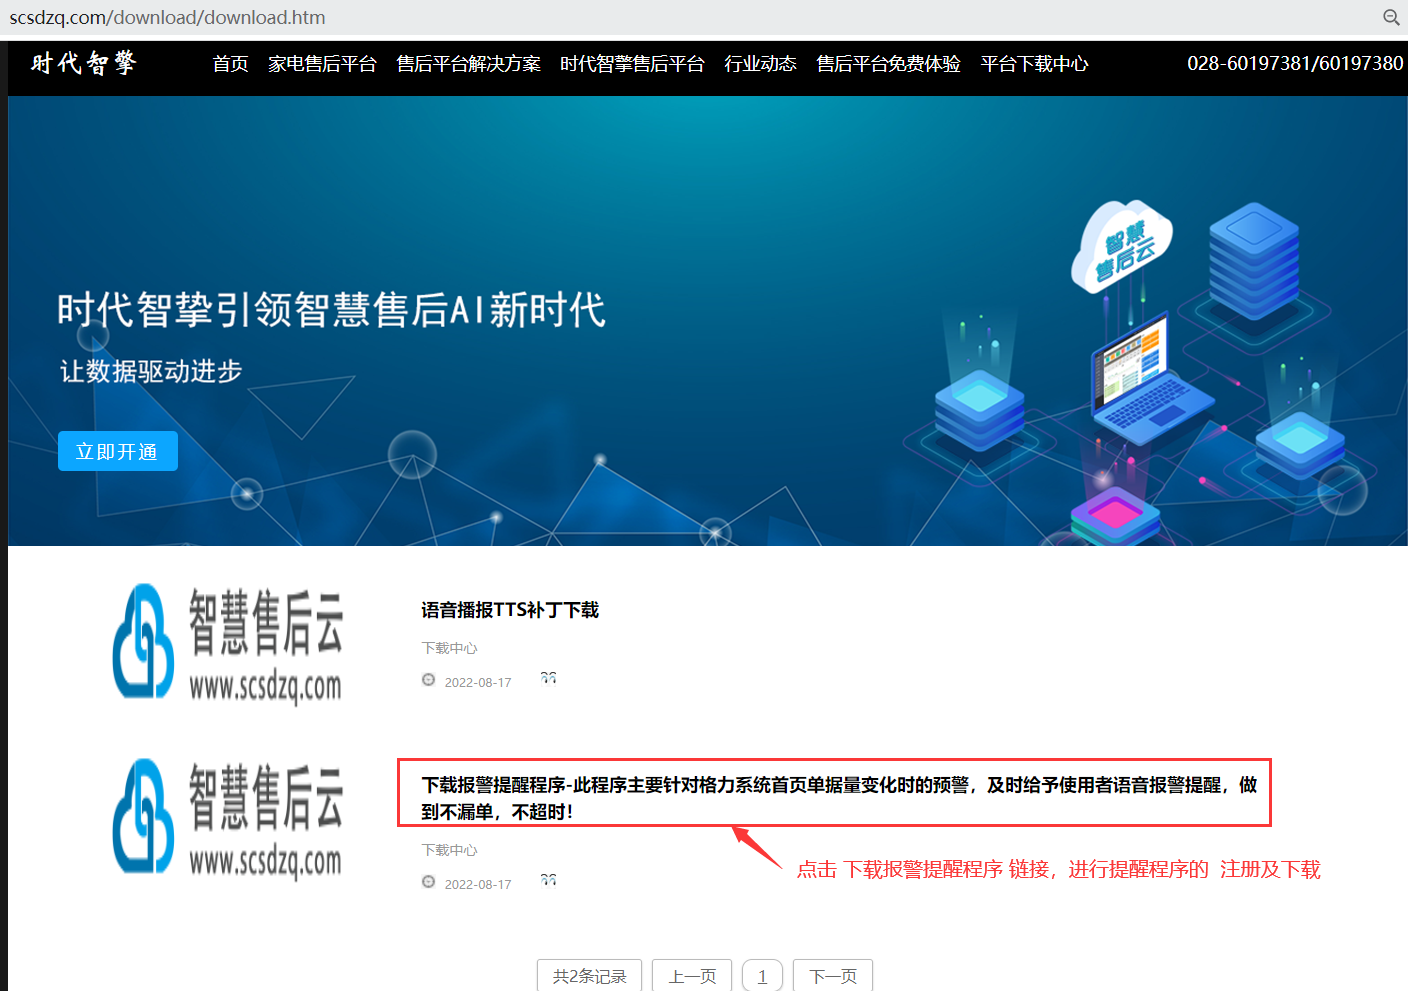
Task: Navigate to 平台下载中心 menu item
Action: tap(1034, 64)
